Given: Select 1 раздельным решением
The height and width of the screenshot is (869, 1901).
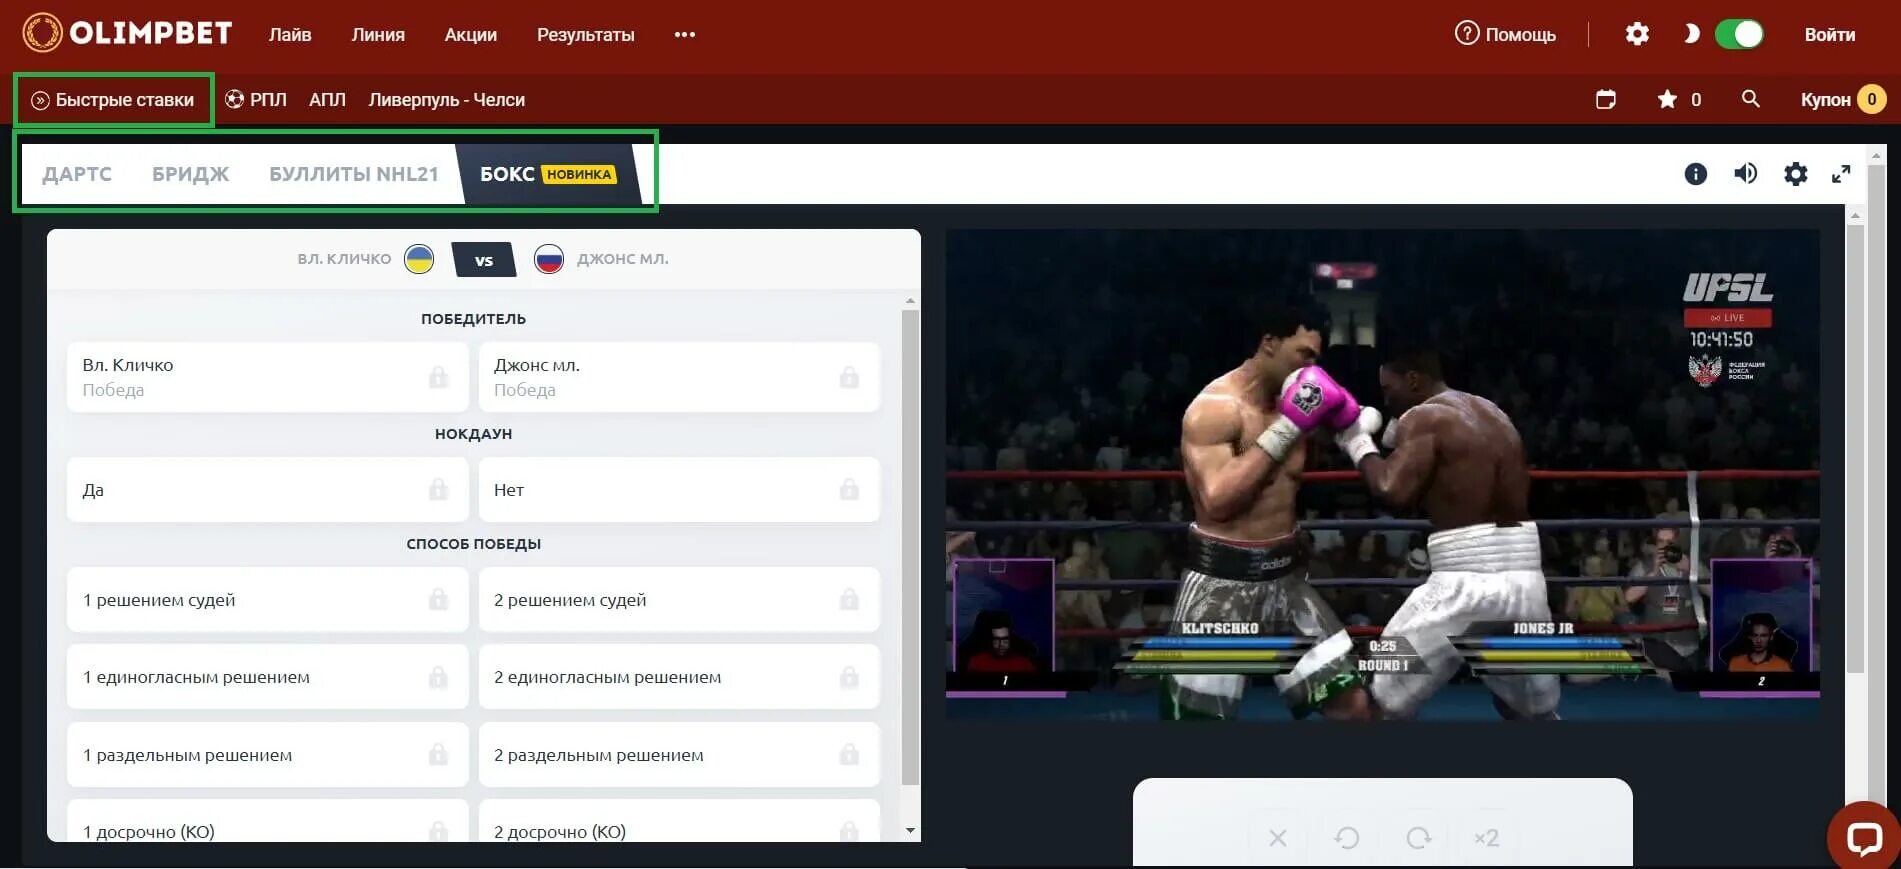Looking at the screenshot, I should 267,755.
